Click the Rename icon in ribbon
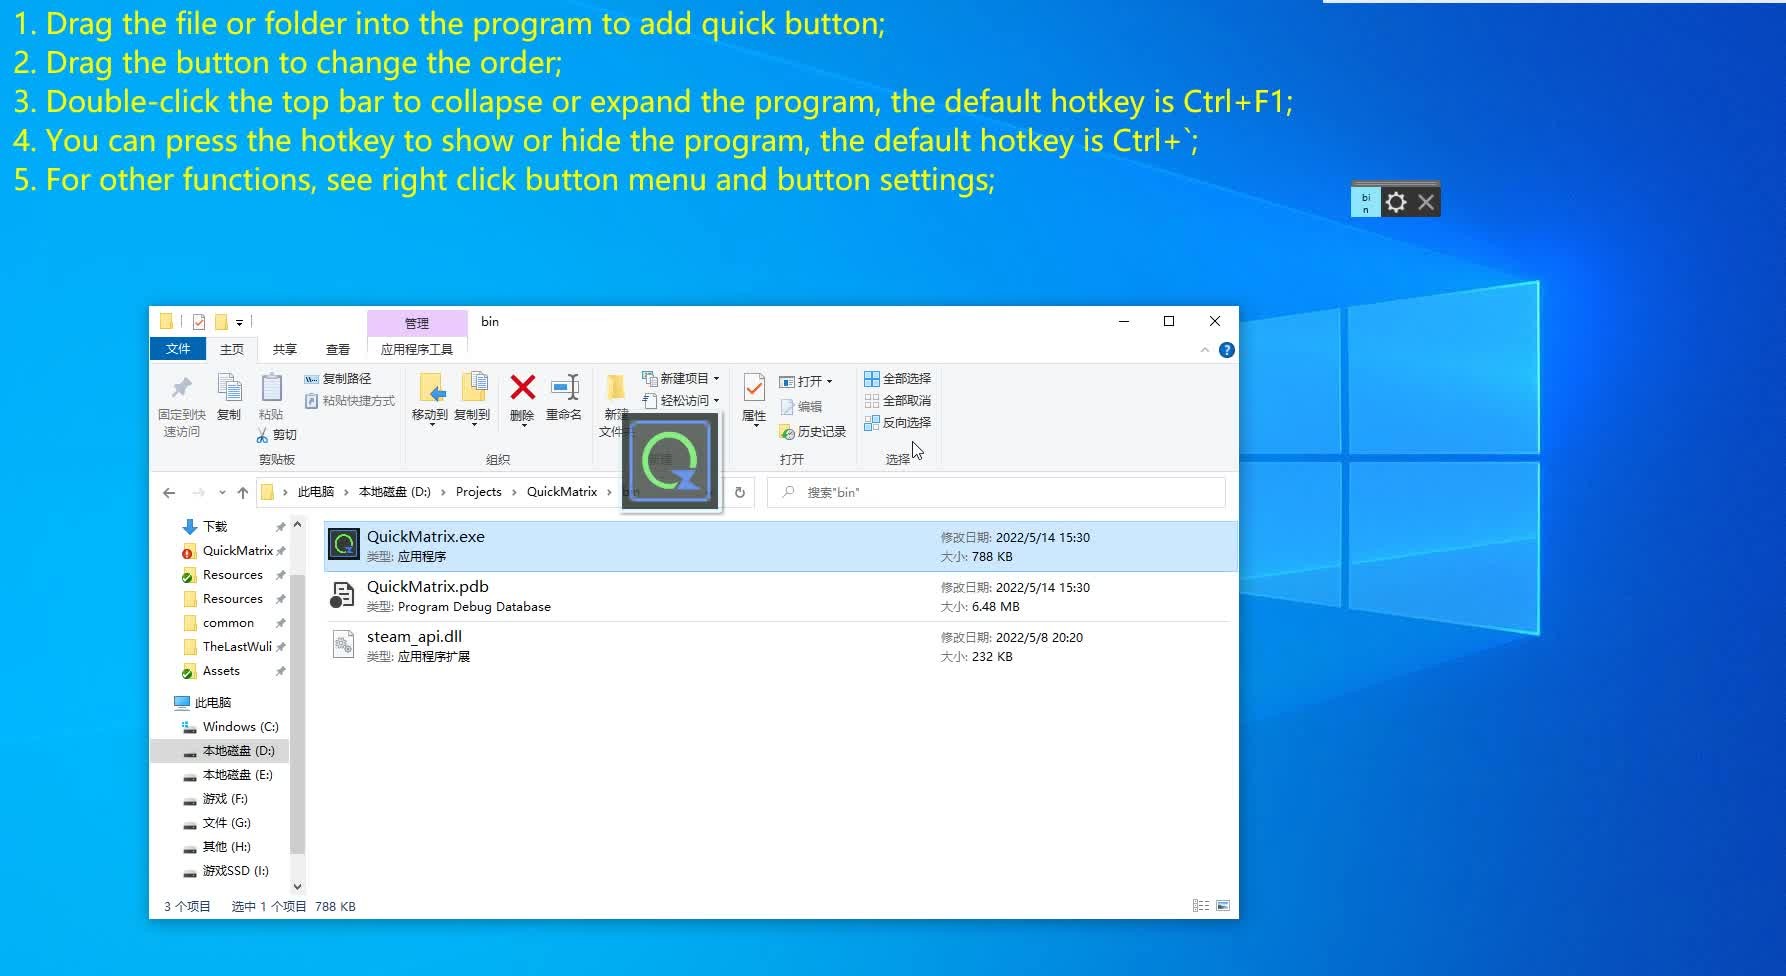Viewport: 1786px width, 976px height. (x=564, y=389)
